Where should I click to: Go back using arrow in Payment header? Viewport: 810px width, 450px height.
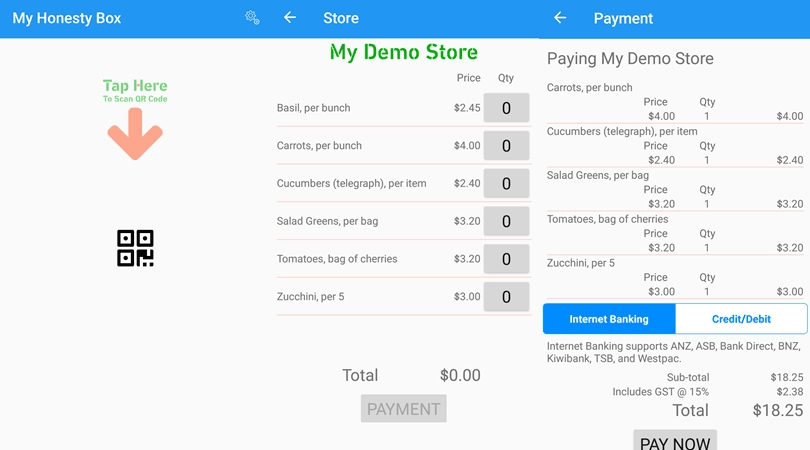(560, 18)
